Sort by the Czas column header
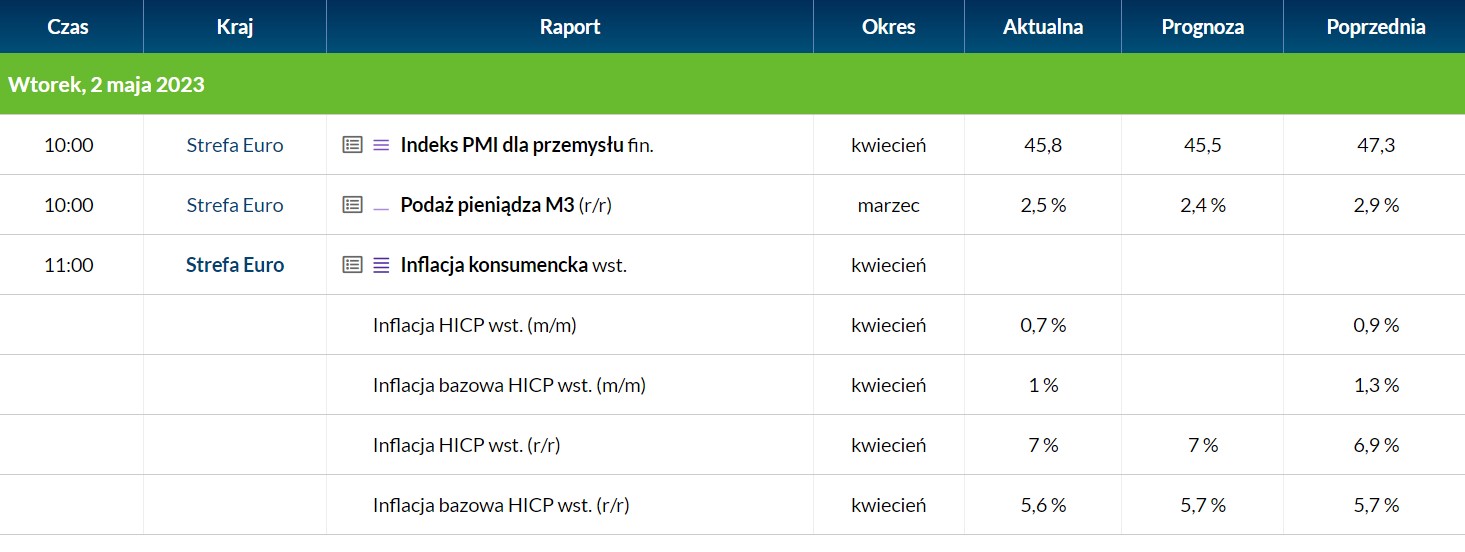The height and width of the screenshot is (552, 1465). 68,27
